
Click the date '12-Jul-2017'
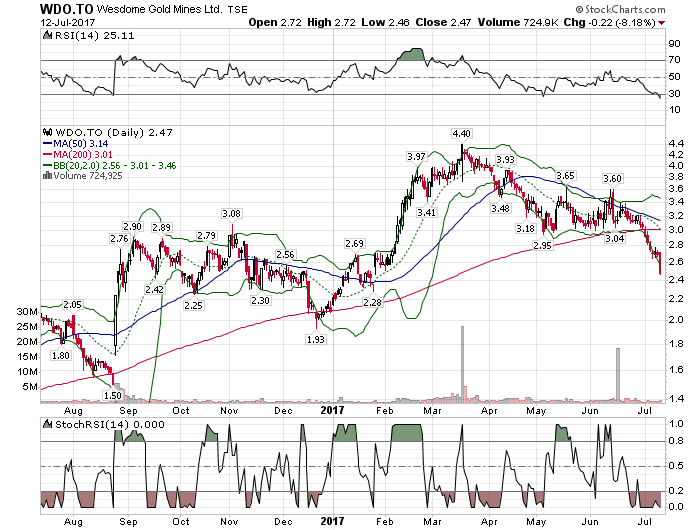pos(67,22)
